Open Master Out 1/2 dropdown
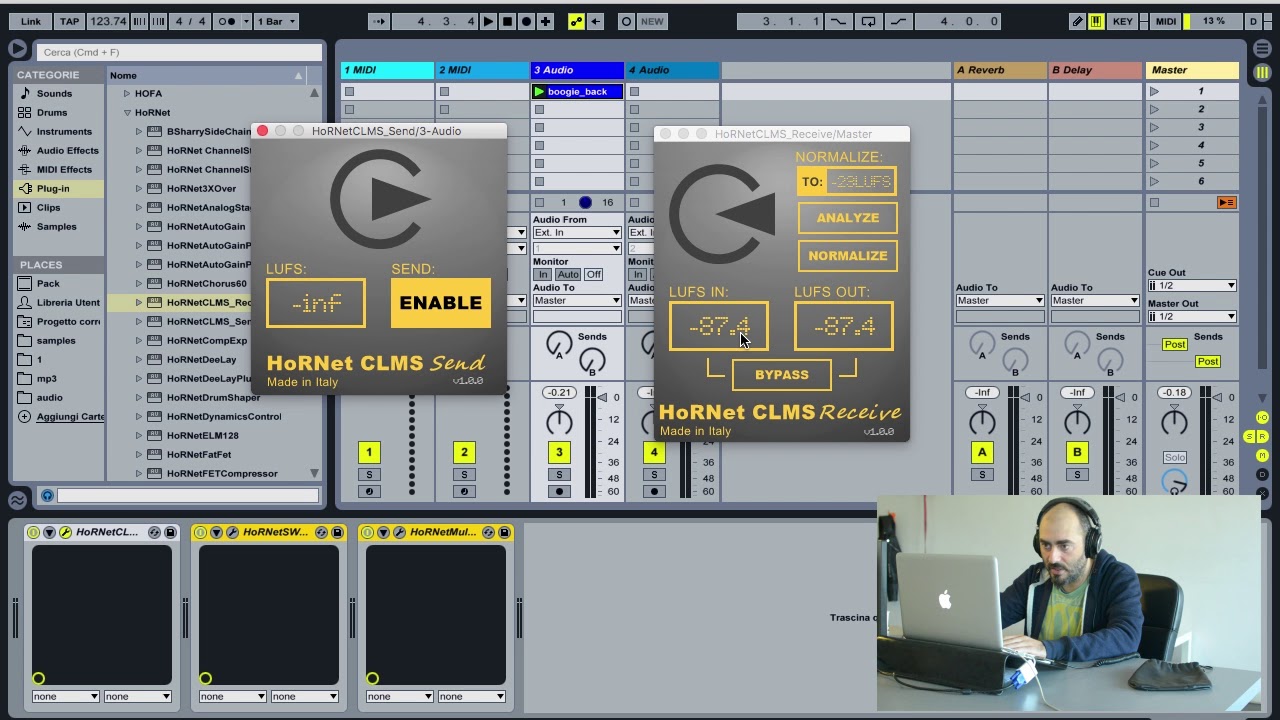The image size is (1280, 720). [x=1192, y=316]
